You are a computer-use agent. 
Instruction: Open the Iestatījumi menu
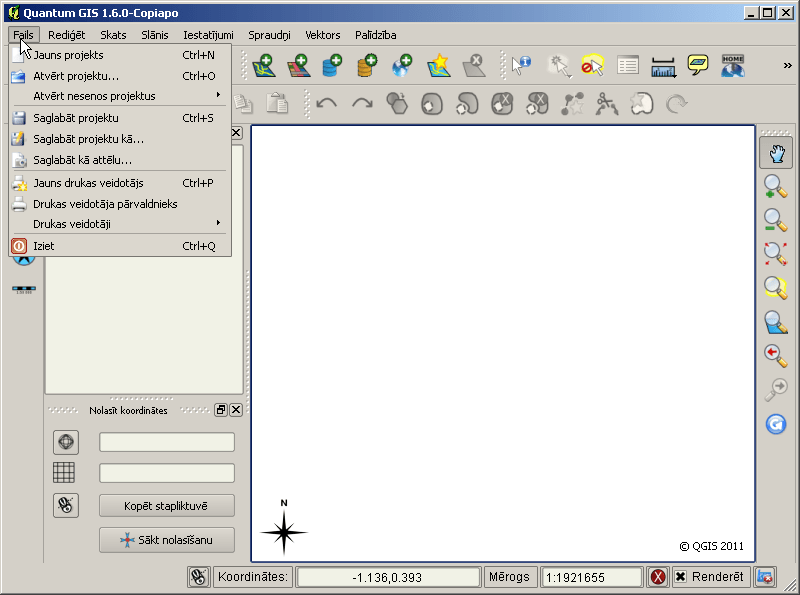click(208, 35)
